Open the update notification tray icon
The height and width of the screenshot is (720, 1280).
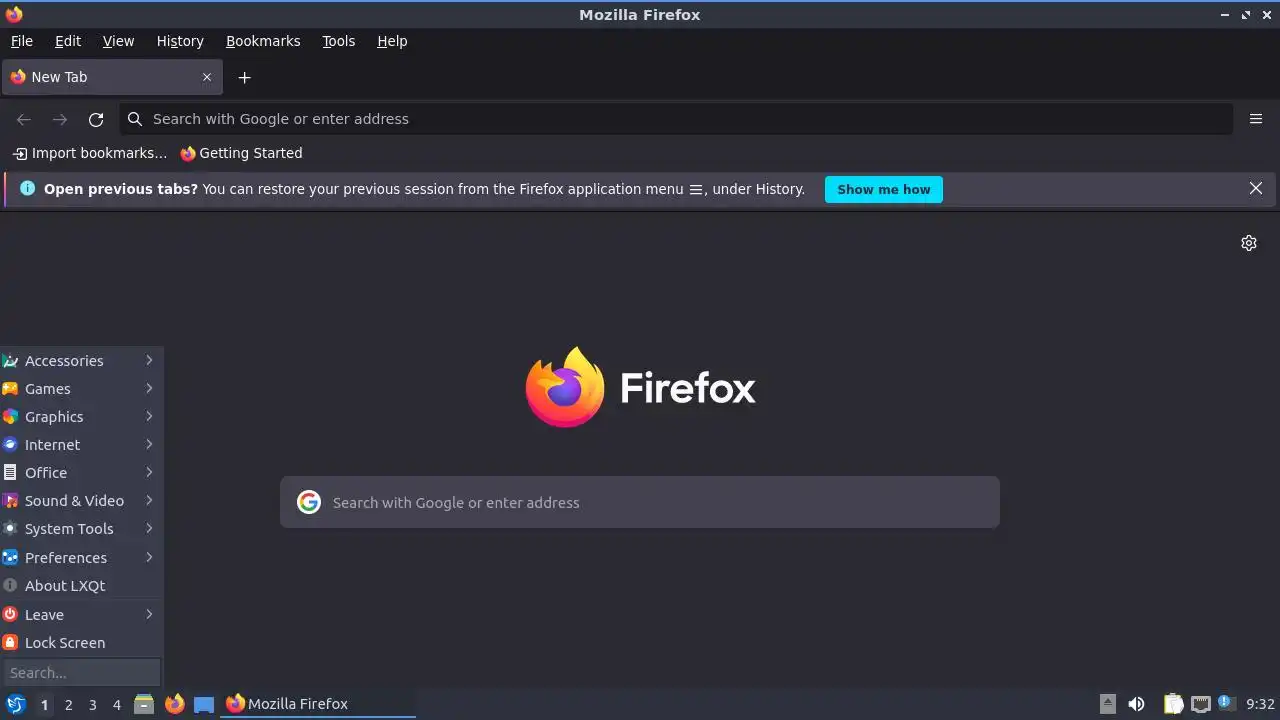[x=1226, y=704]
